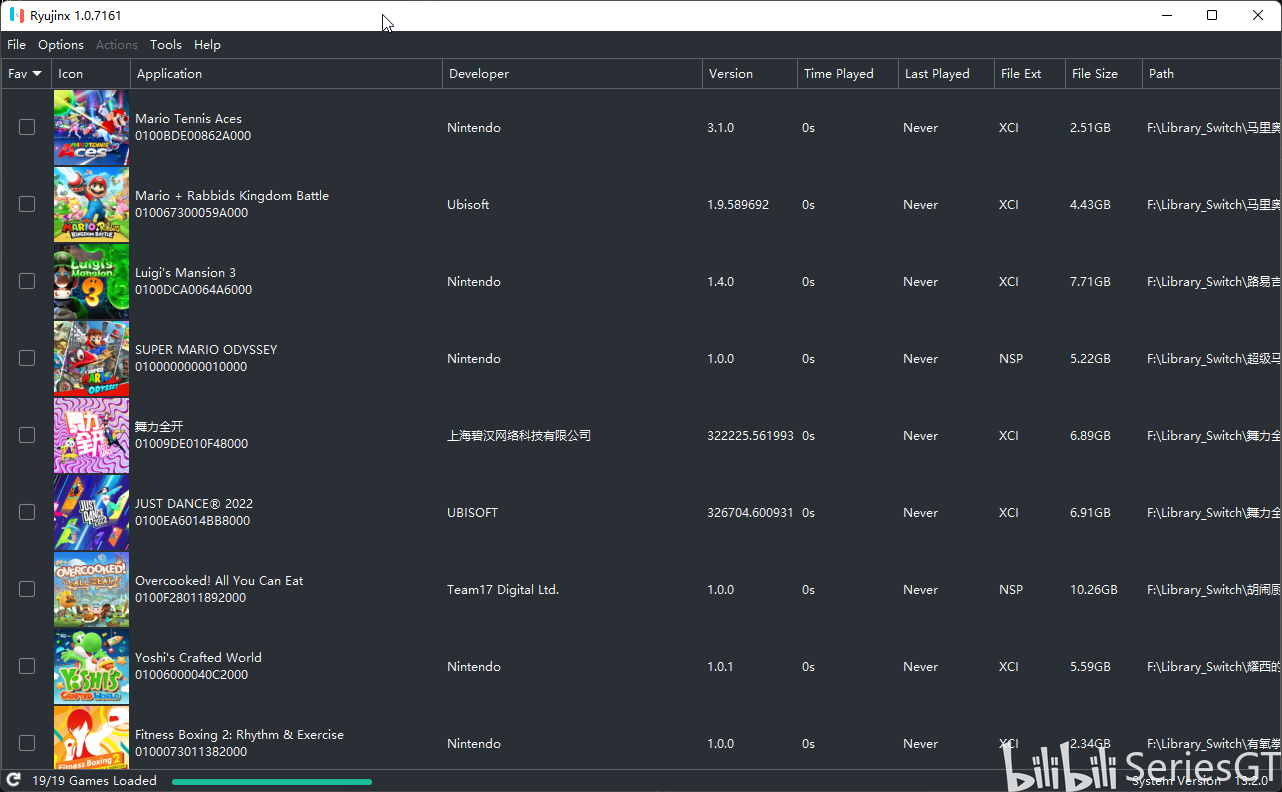Click the Ryujinx logo in title bar
Screen dimensions: 1282x792
pos(16,15)
